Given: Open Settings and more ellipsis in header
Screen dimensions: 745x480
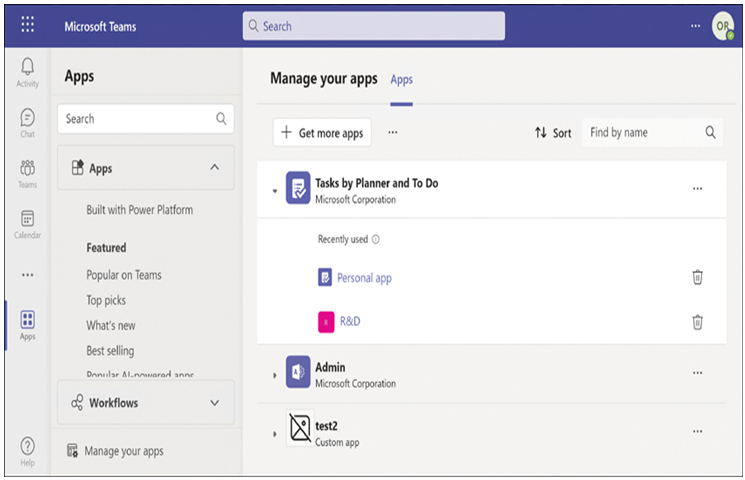Looking at the screenshot, I should pyautogui.click(x=695, y=26).
